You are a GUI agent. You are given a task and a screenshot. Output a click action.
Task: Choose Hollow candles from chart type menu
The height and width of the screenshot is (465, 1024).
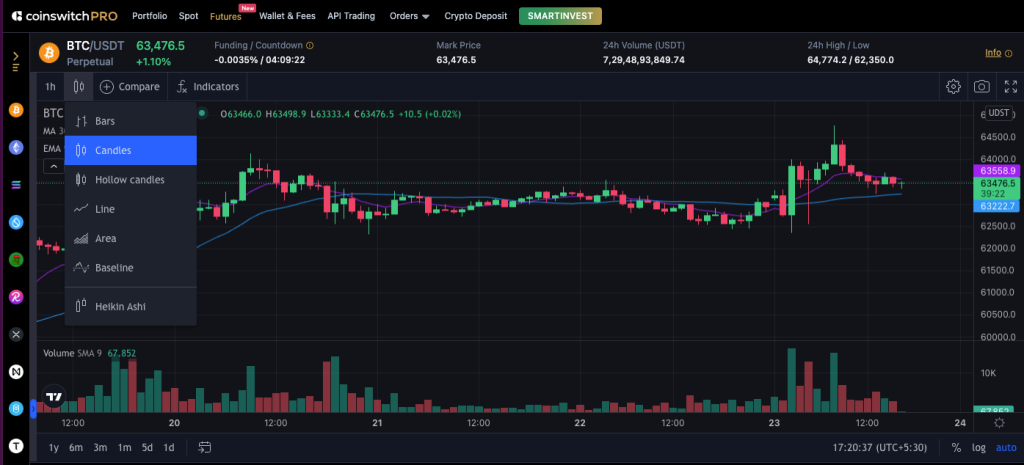129,180
